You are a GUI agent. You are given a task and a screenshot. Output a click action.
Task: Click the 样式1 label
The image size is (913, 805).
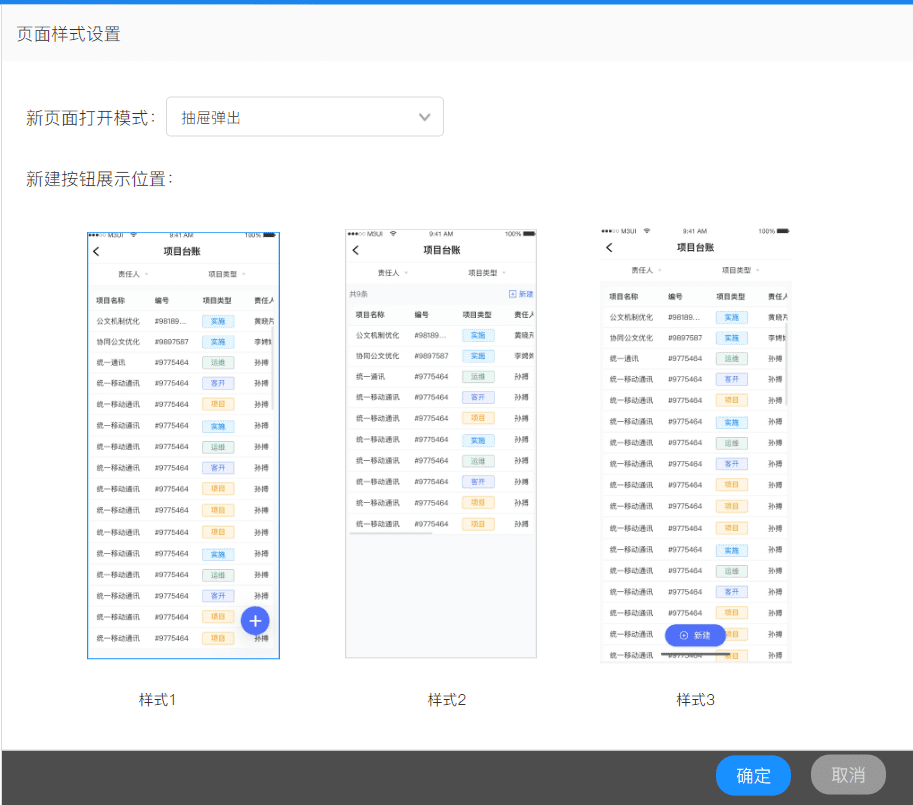[157, 700]
